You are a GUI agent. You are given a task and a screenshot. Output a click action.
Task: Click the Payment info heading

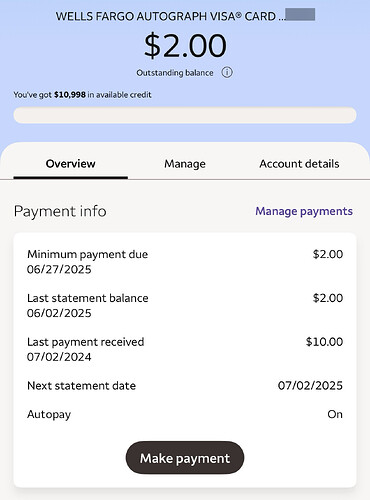coord(60,211)
